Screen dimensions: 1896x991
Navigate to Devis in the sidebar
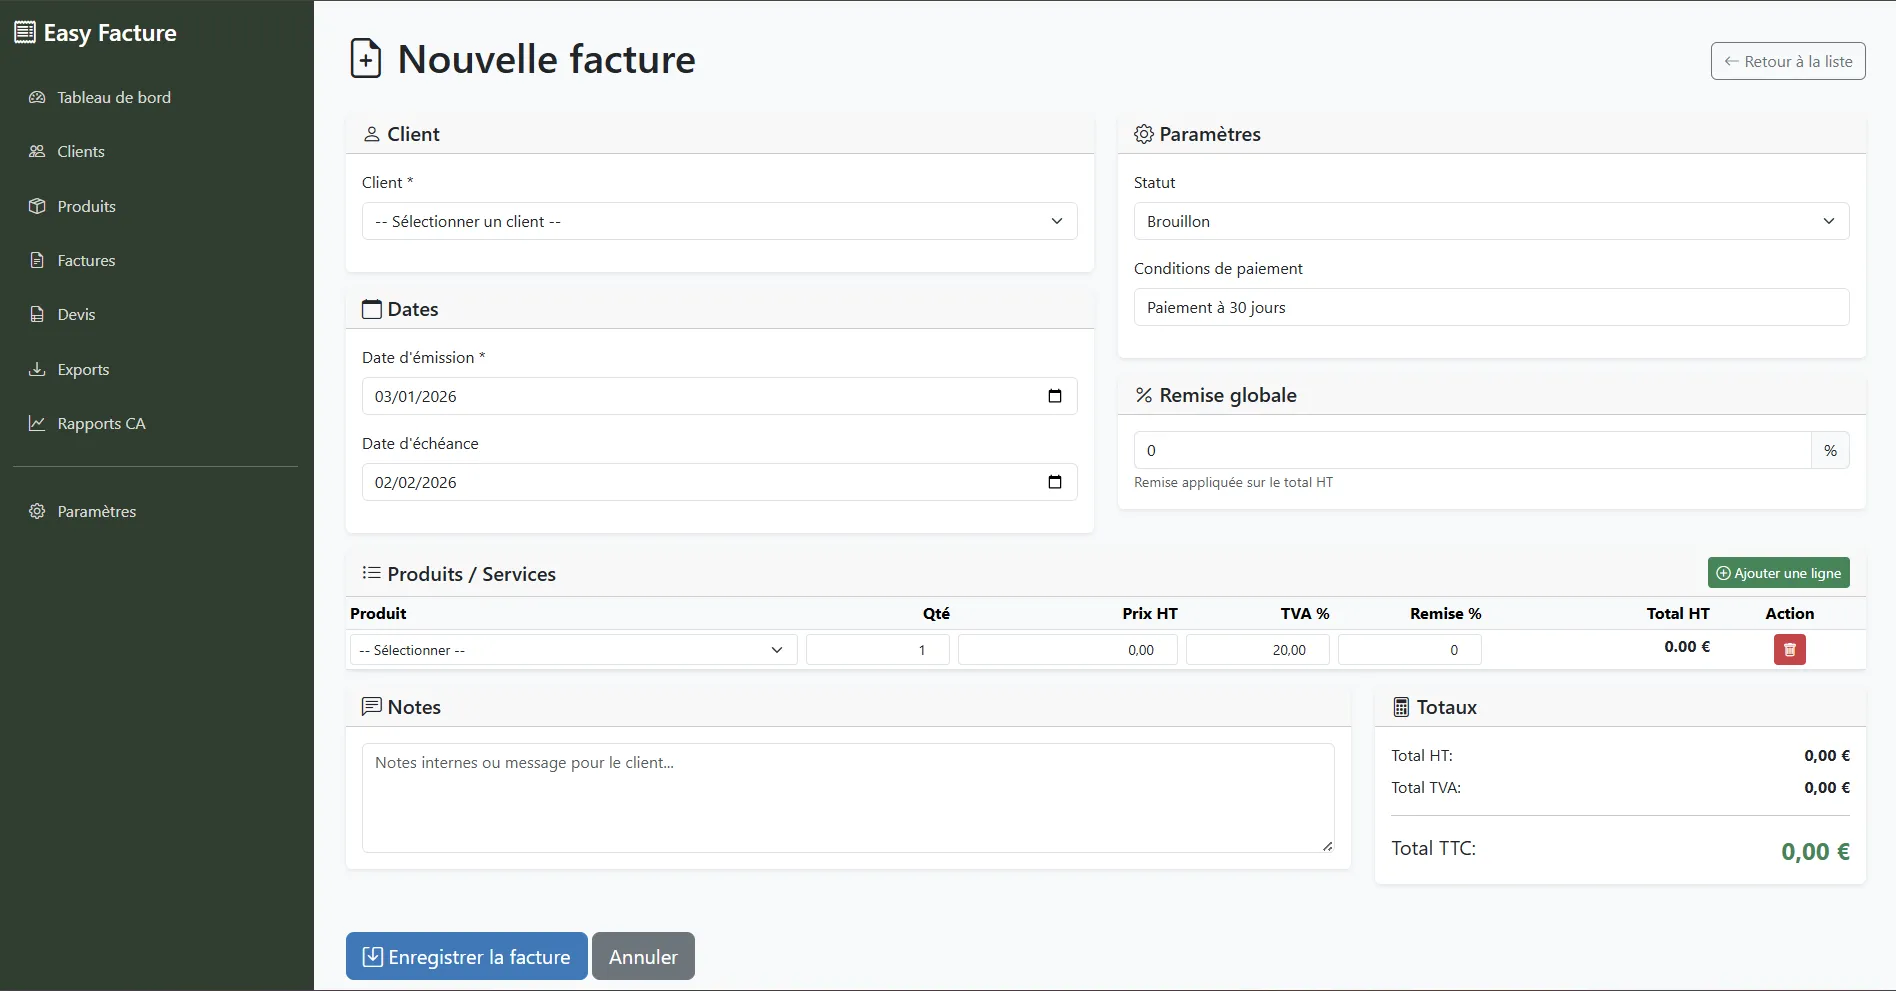(76, 315)
